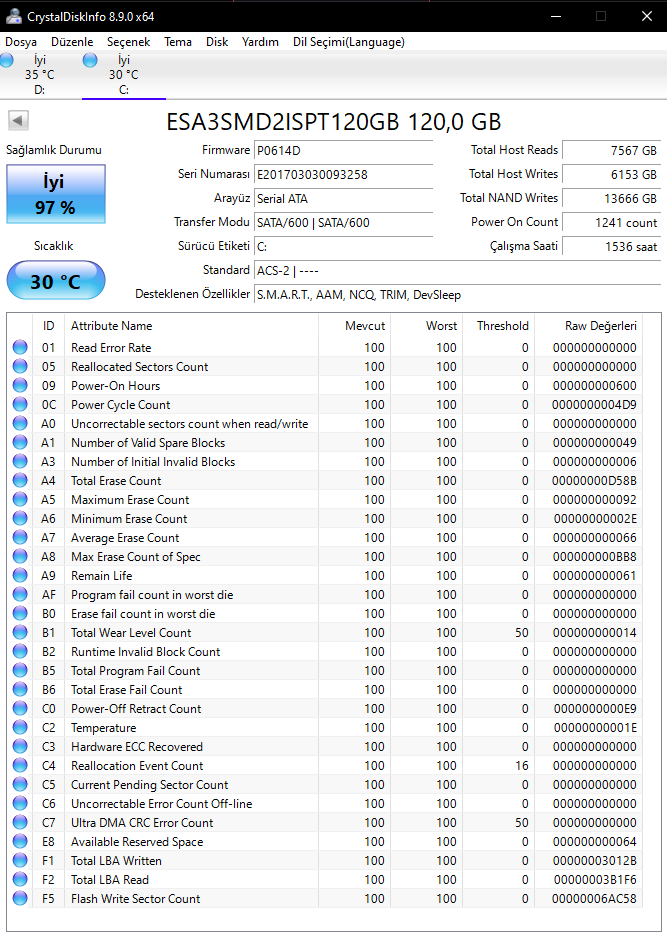Click the status orb for Temperature row

(20, 728)
